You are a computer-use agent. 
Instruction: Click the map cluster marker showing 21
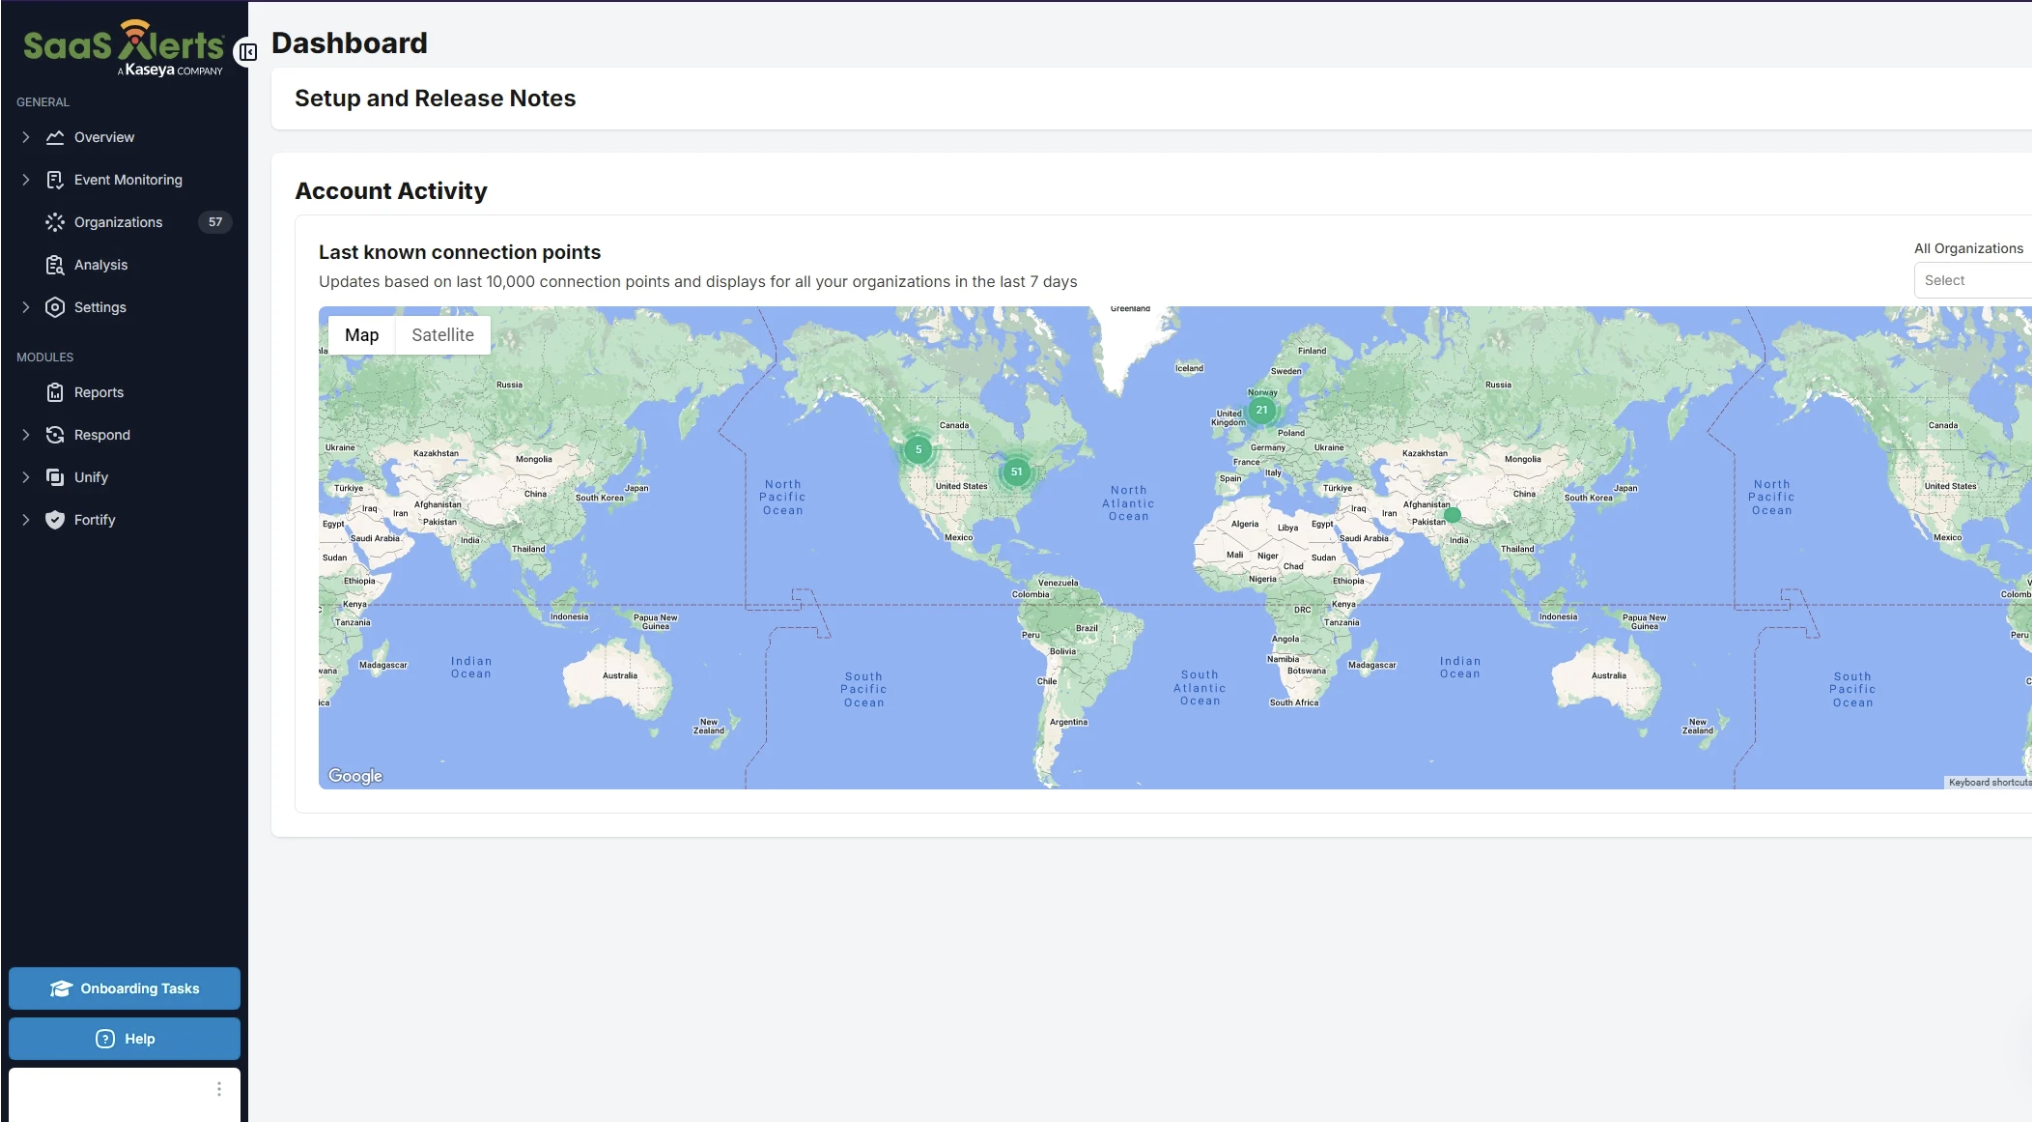tap(1262, 410)
